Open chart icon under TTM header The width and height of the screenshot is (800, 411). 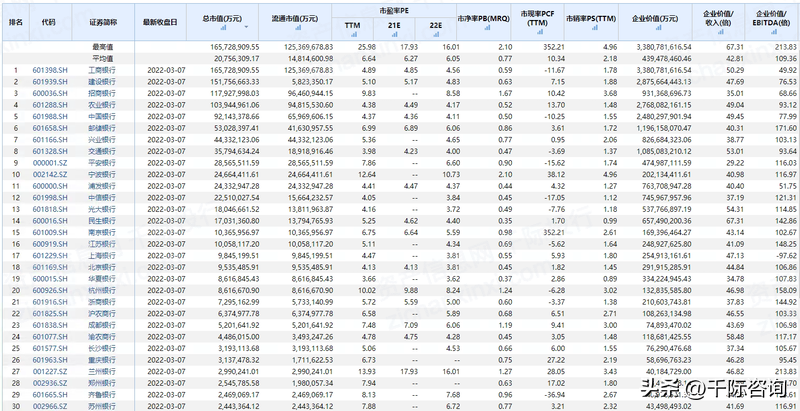(x=353, y=34)
